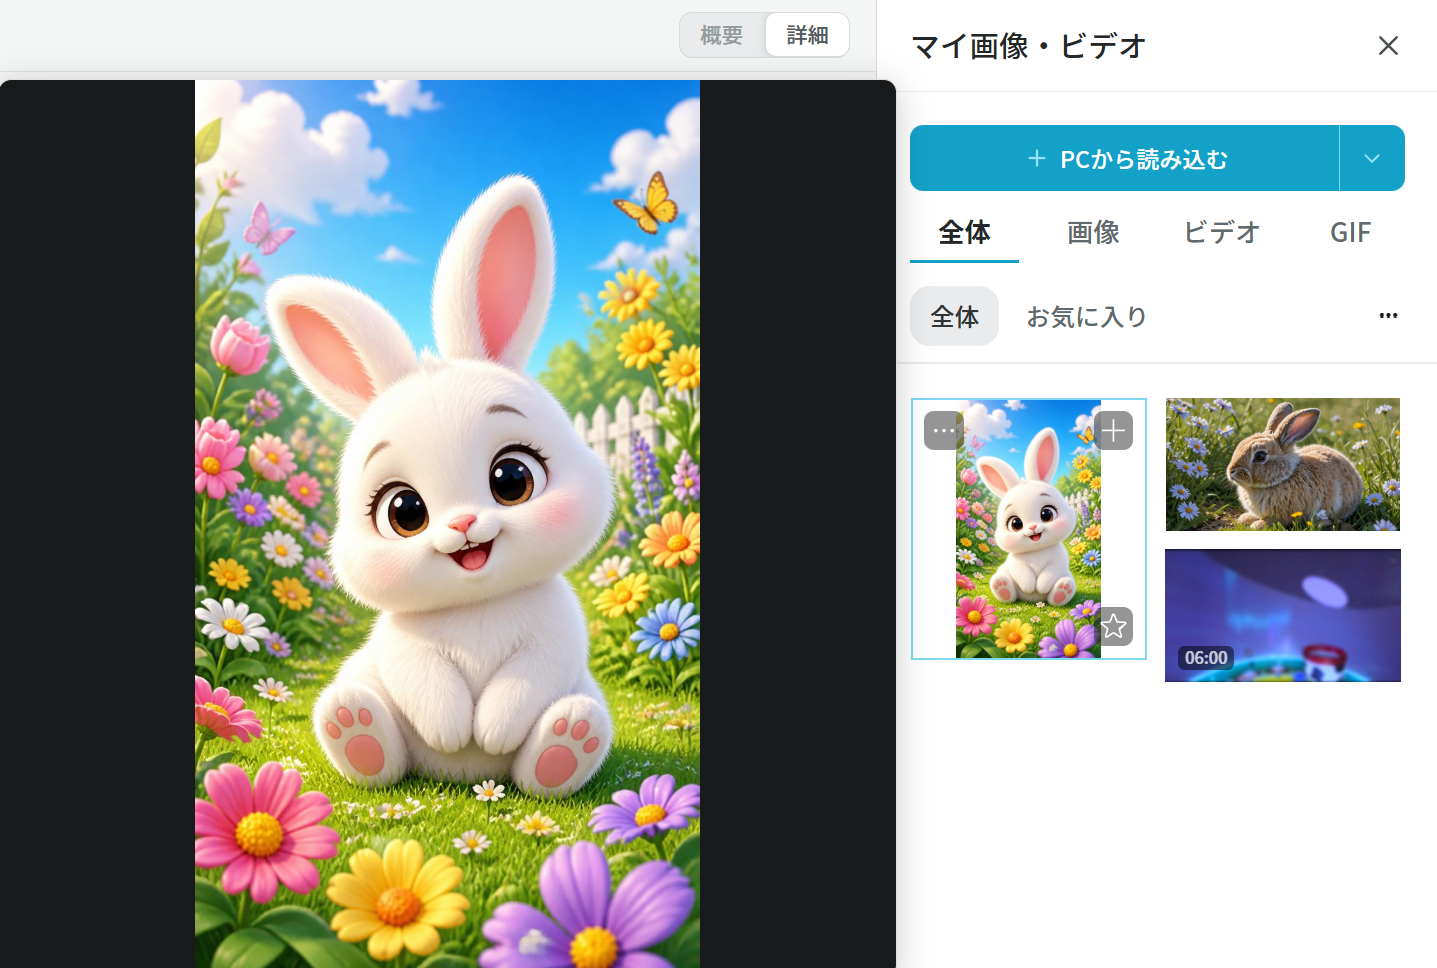
Task: Select the 全体 filter chip
Action: pos(954,316)
